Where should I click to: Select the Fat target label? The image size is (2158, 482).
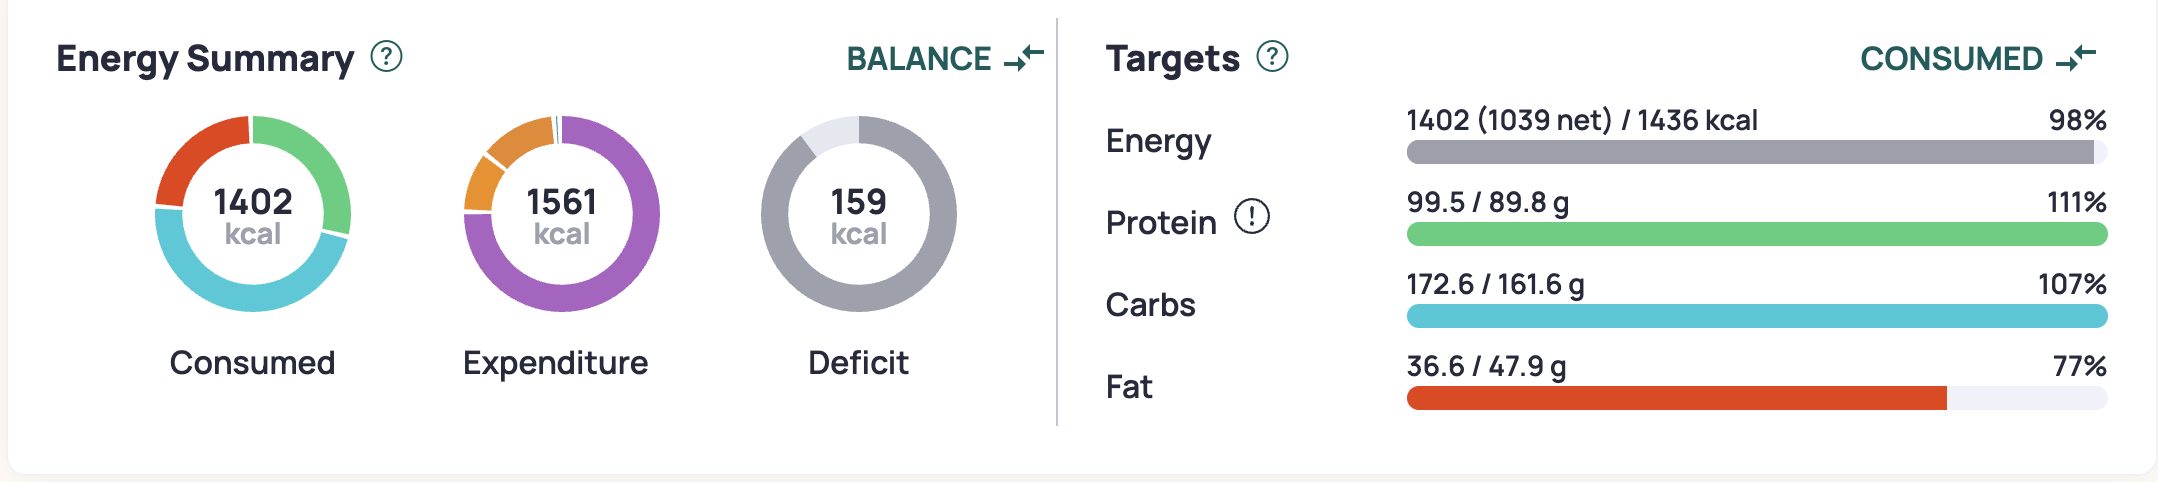pos(1129,386)
